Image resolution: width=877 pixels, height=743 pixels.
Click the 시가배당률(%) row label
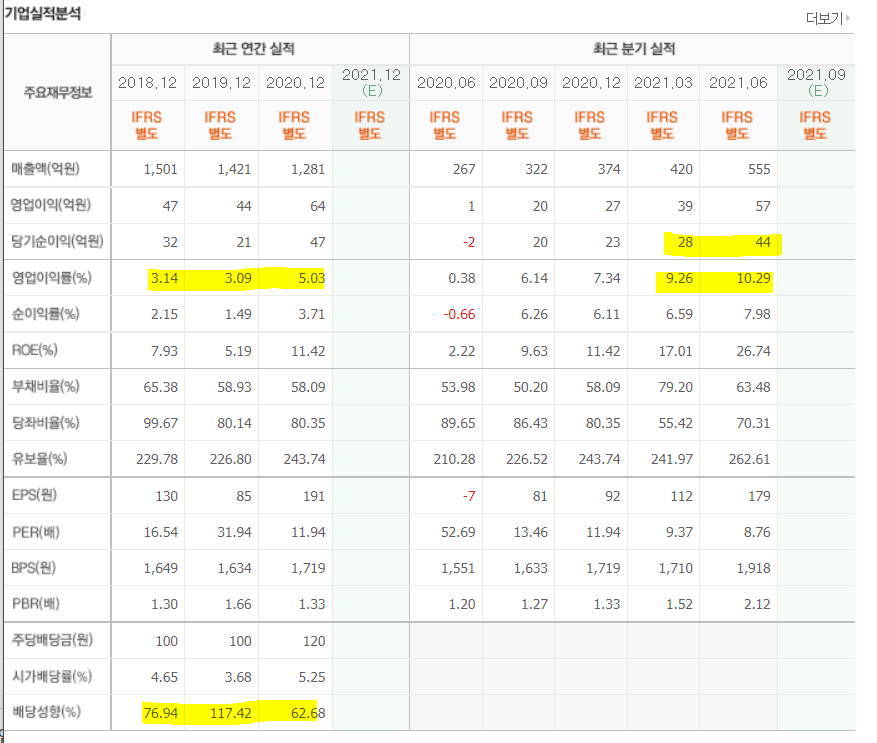51,676
